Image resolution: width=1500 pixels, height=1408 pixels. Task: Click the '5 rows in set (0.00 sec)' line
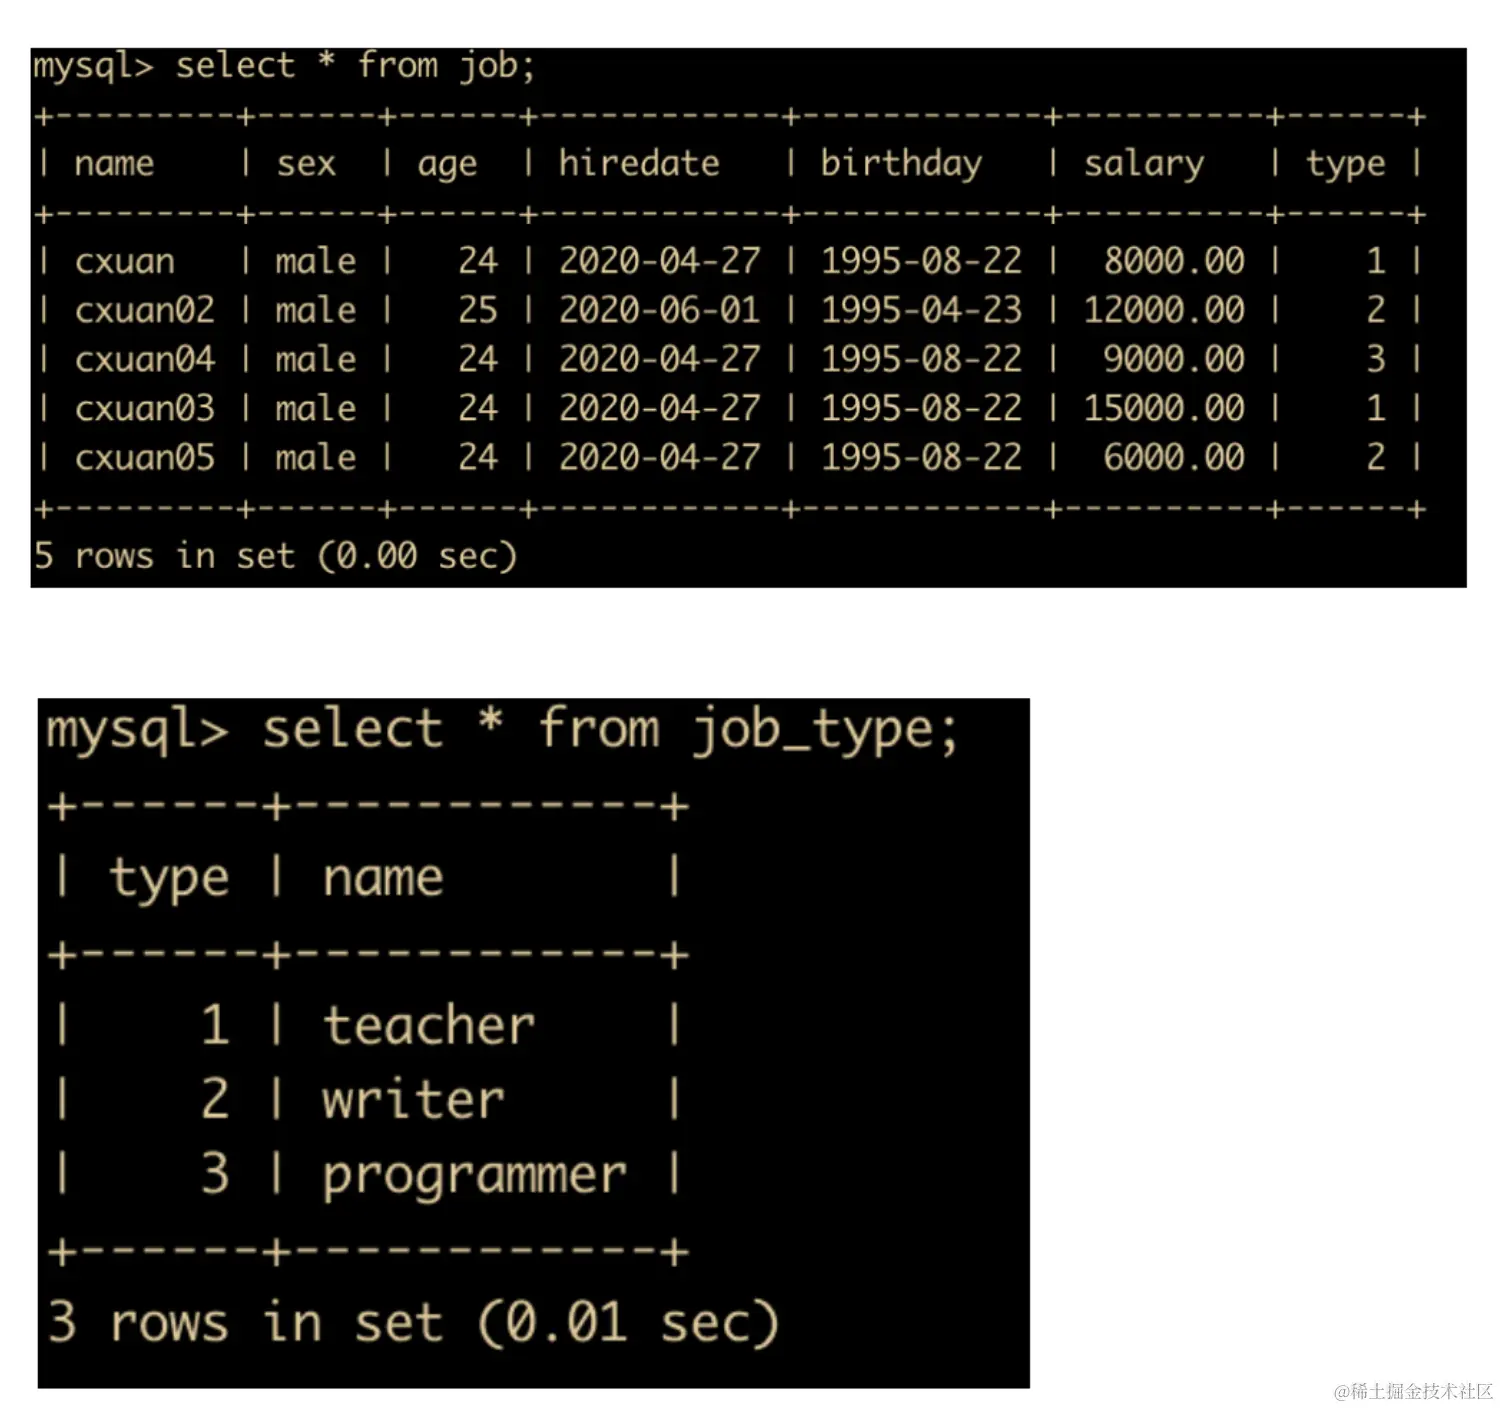click(x=275, y=555)
